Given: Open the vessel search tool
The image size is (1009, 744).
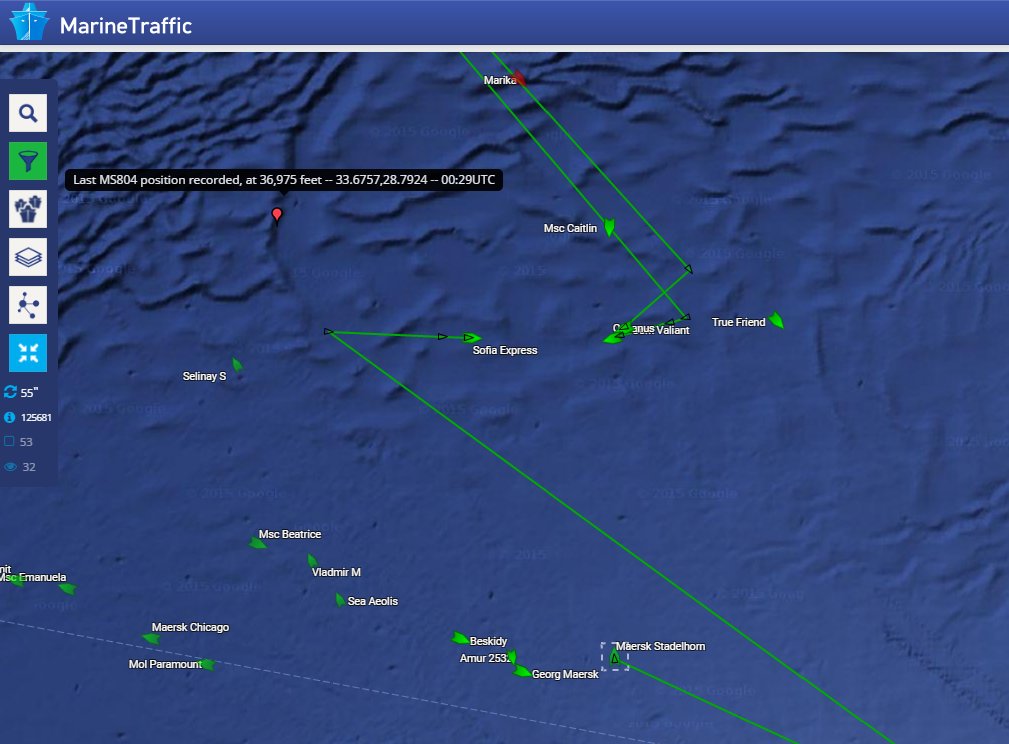Looking at the screenshot, I should point(28,113).
